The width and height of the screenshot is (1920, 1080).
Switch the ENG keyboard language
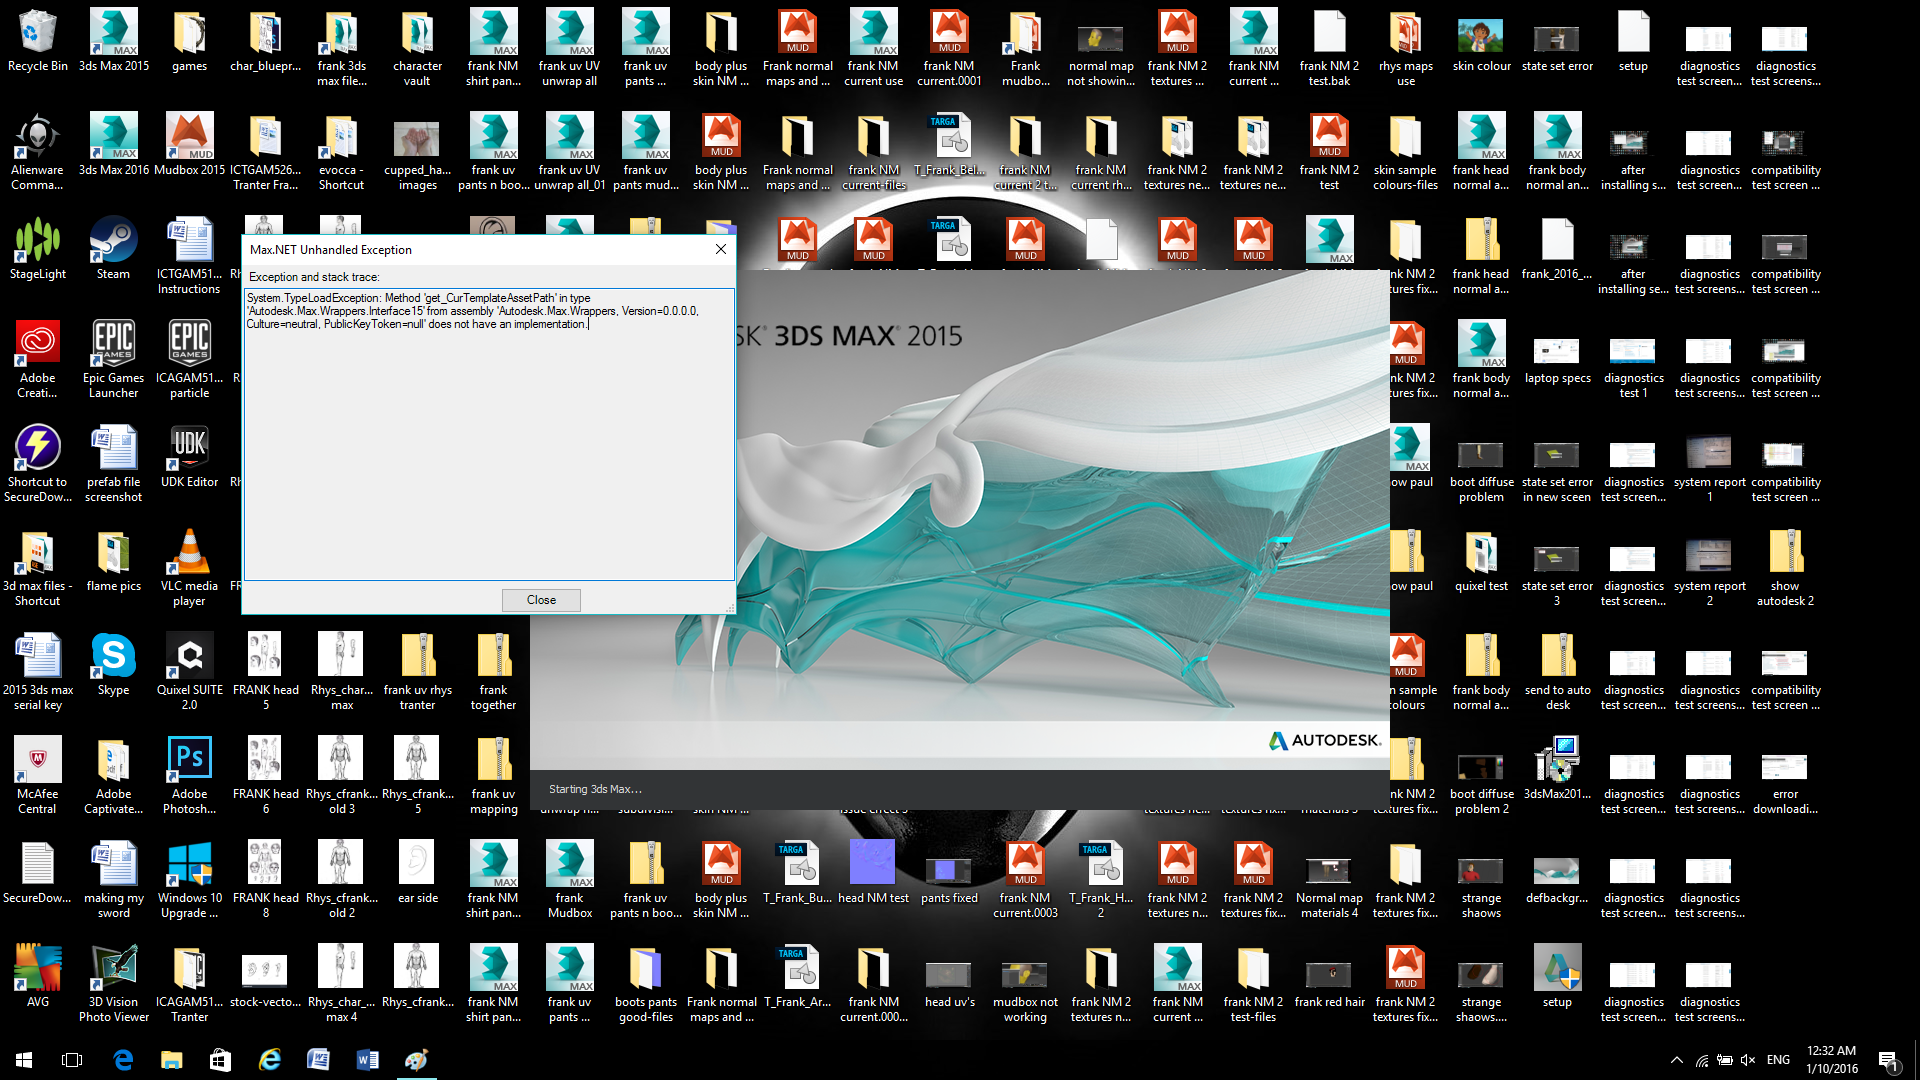pos(1778,1059)
